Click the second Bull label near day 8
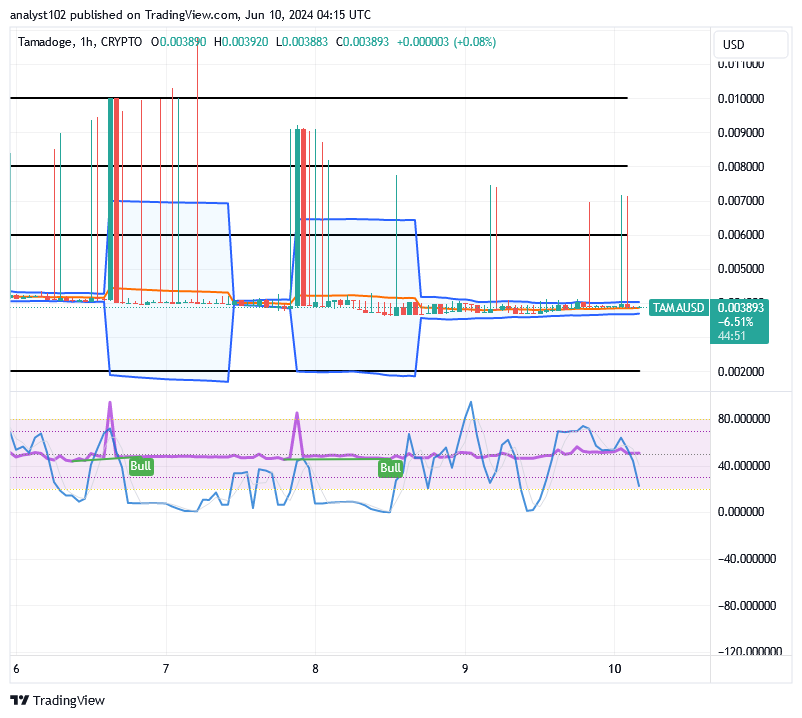Image resolution: width=802 pixels, height=718 pixels. click(390, 467)
